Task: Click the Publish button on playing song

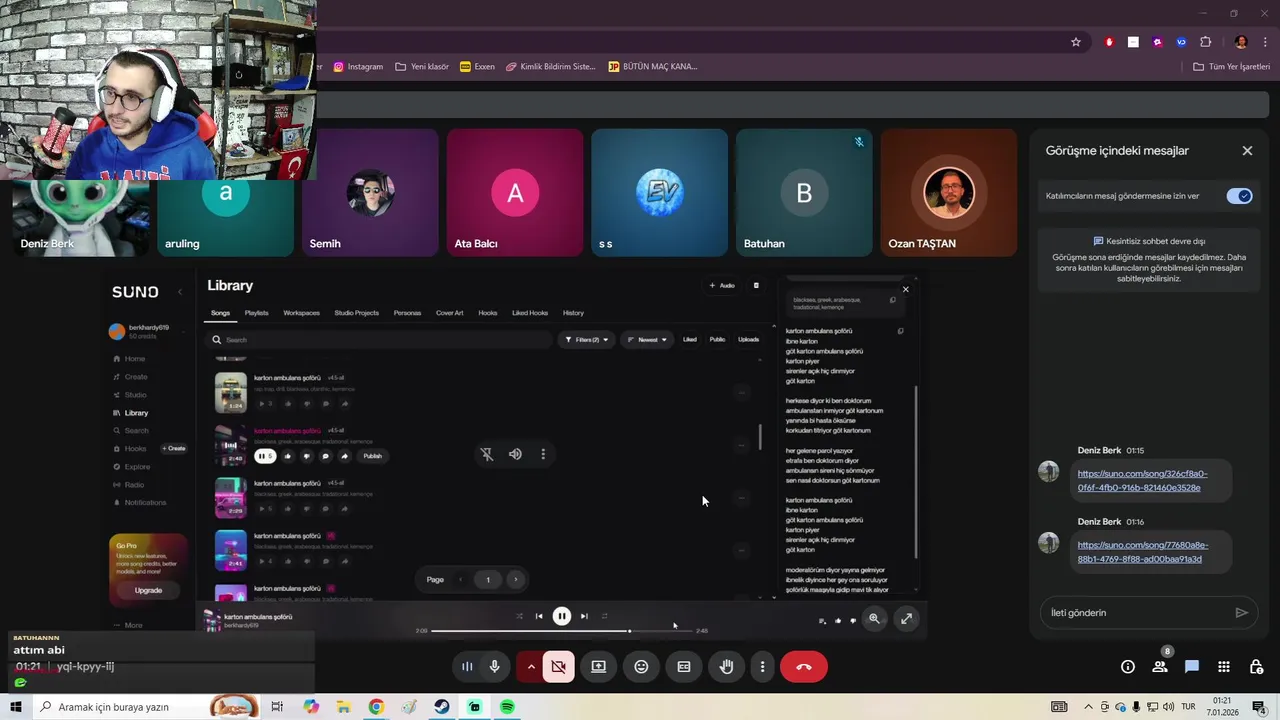Action: click(372, 456)
